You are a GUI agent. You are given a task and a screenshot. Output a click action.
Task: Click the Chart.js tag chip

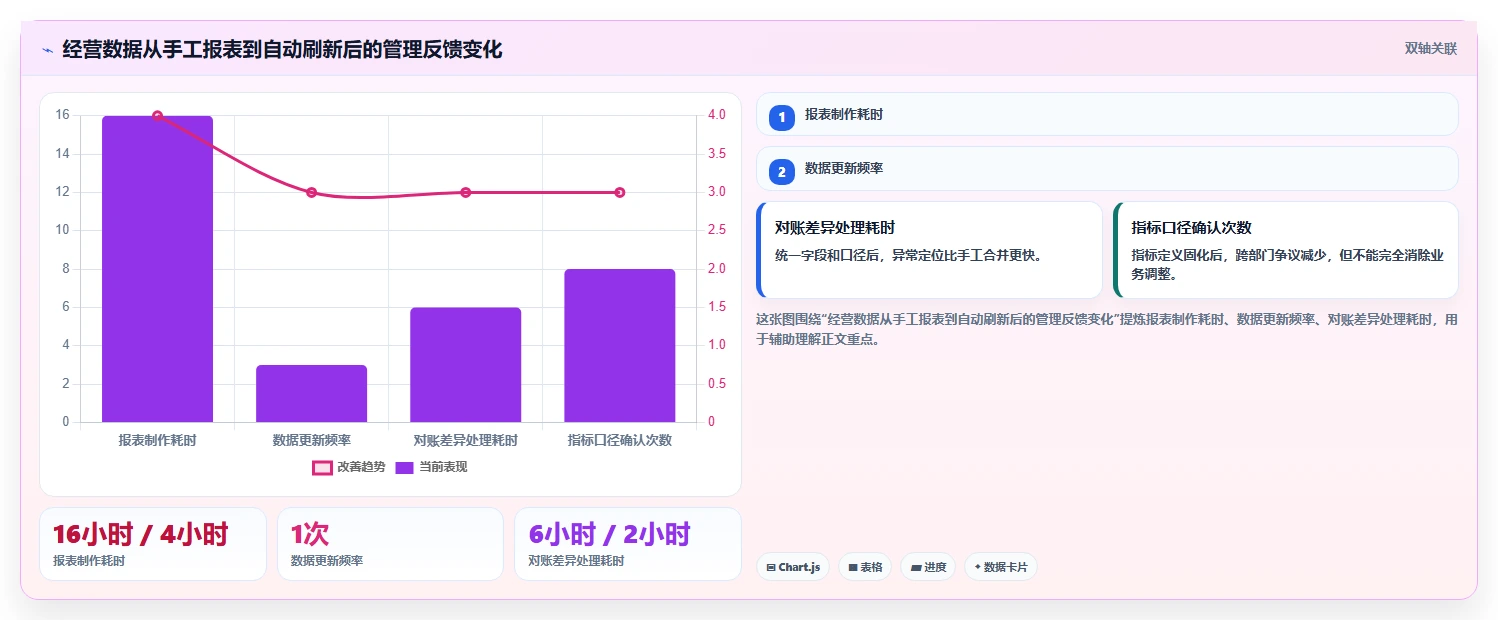point(793,567)
